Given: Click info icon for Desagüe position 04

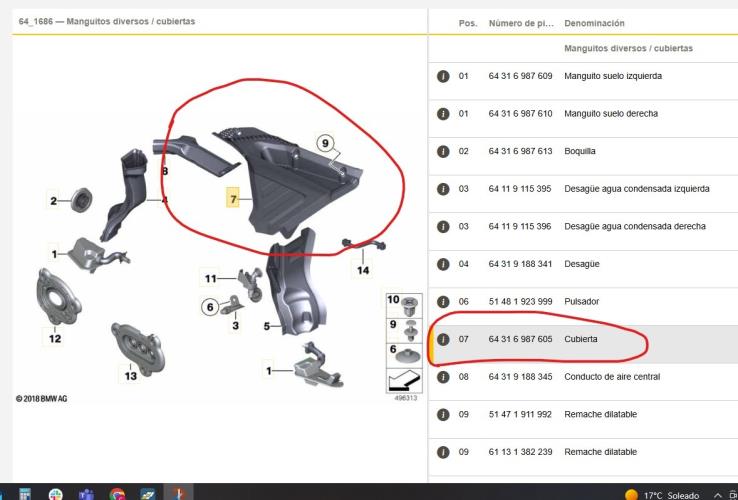Looking at the screenshot, I should [443, 264].
